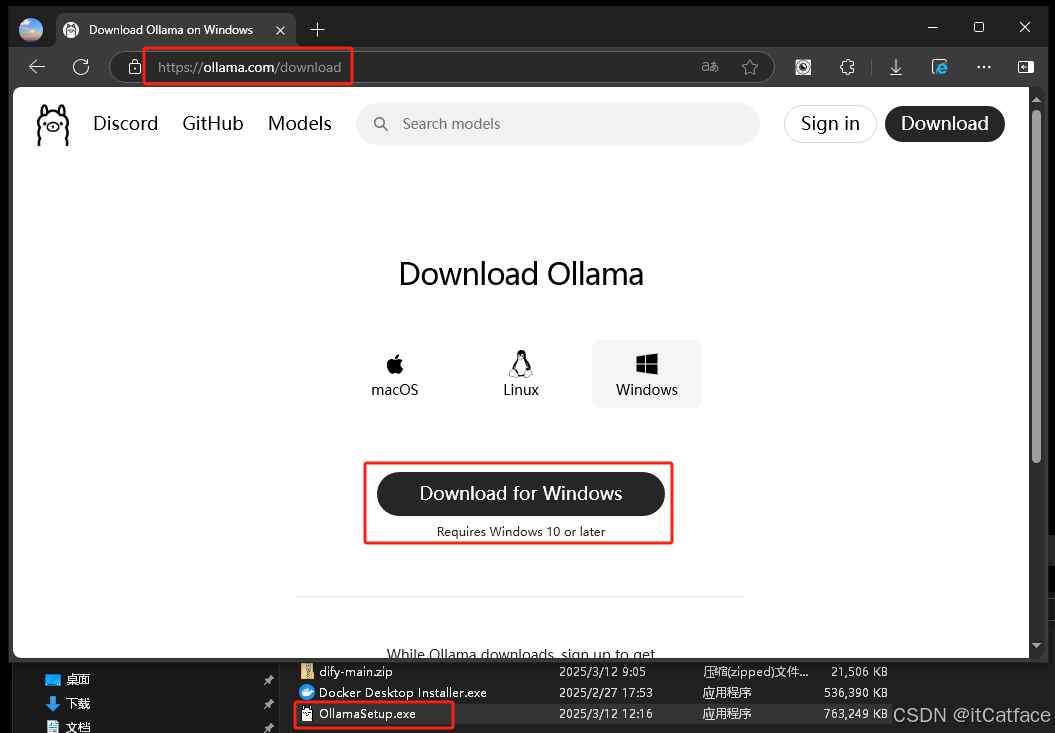Click the Edge profile avatar icon
The height and width of the screenshot is (733, 1055).
coord(31,30)
